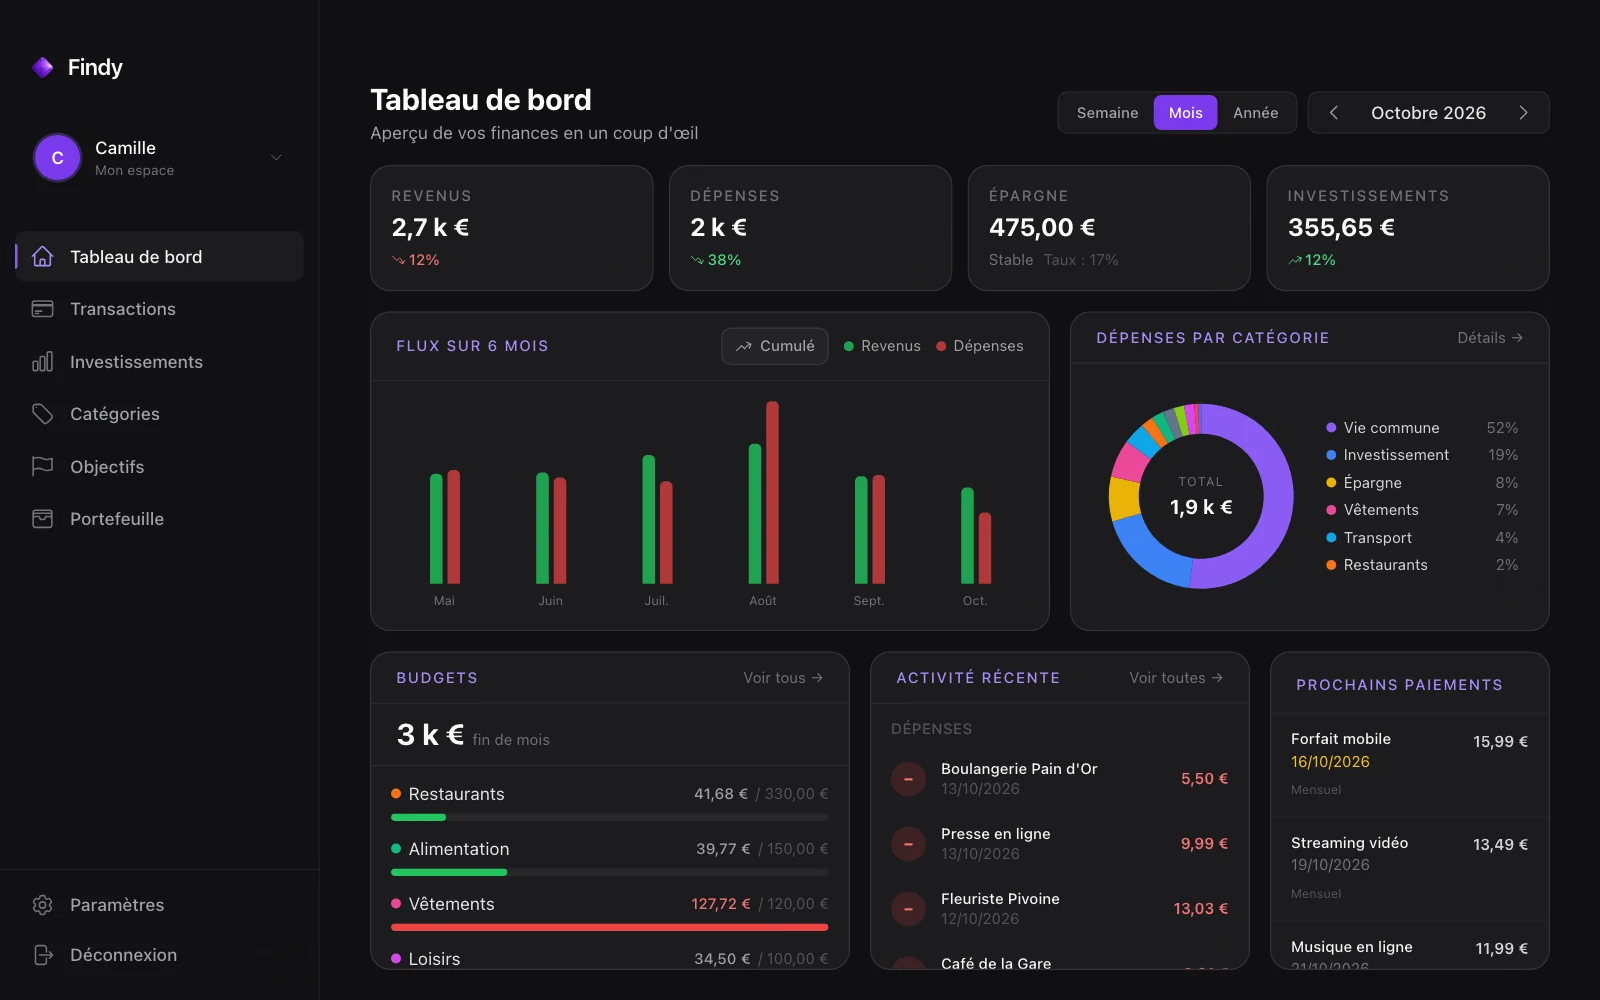The height and width of the screenshot is (1000, 1600).
Task: Click Camille's purple avatar circle
Action: [x=57, y=158]
